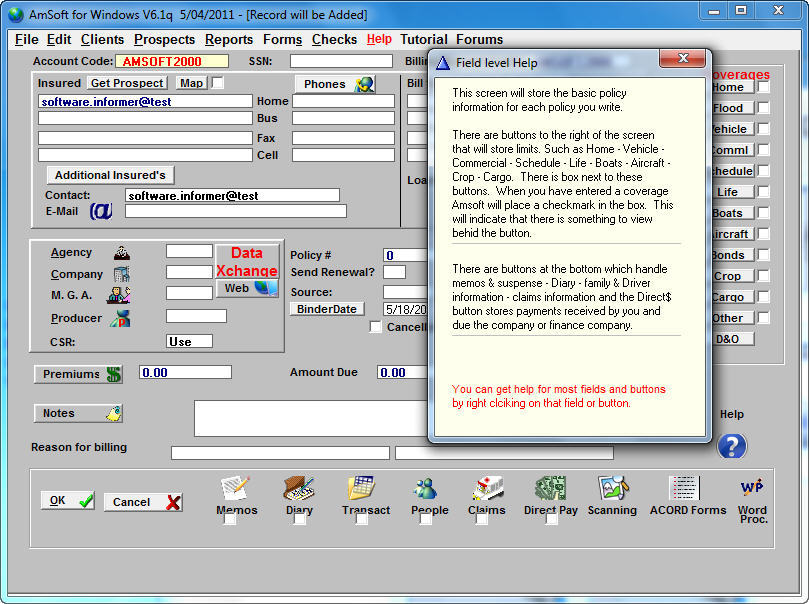Click the Premiums amount field
The image size is (809, 604).
tap(185, 372)
